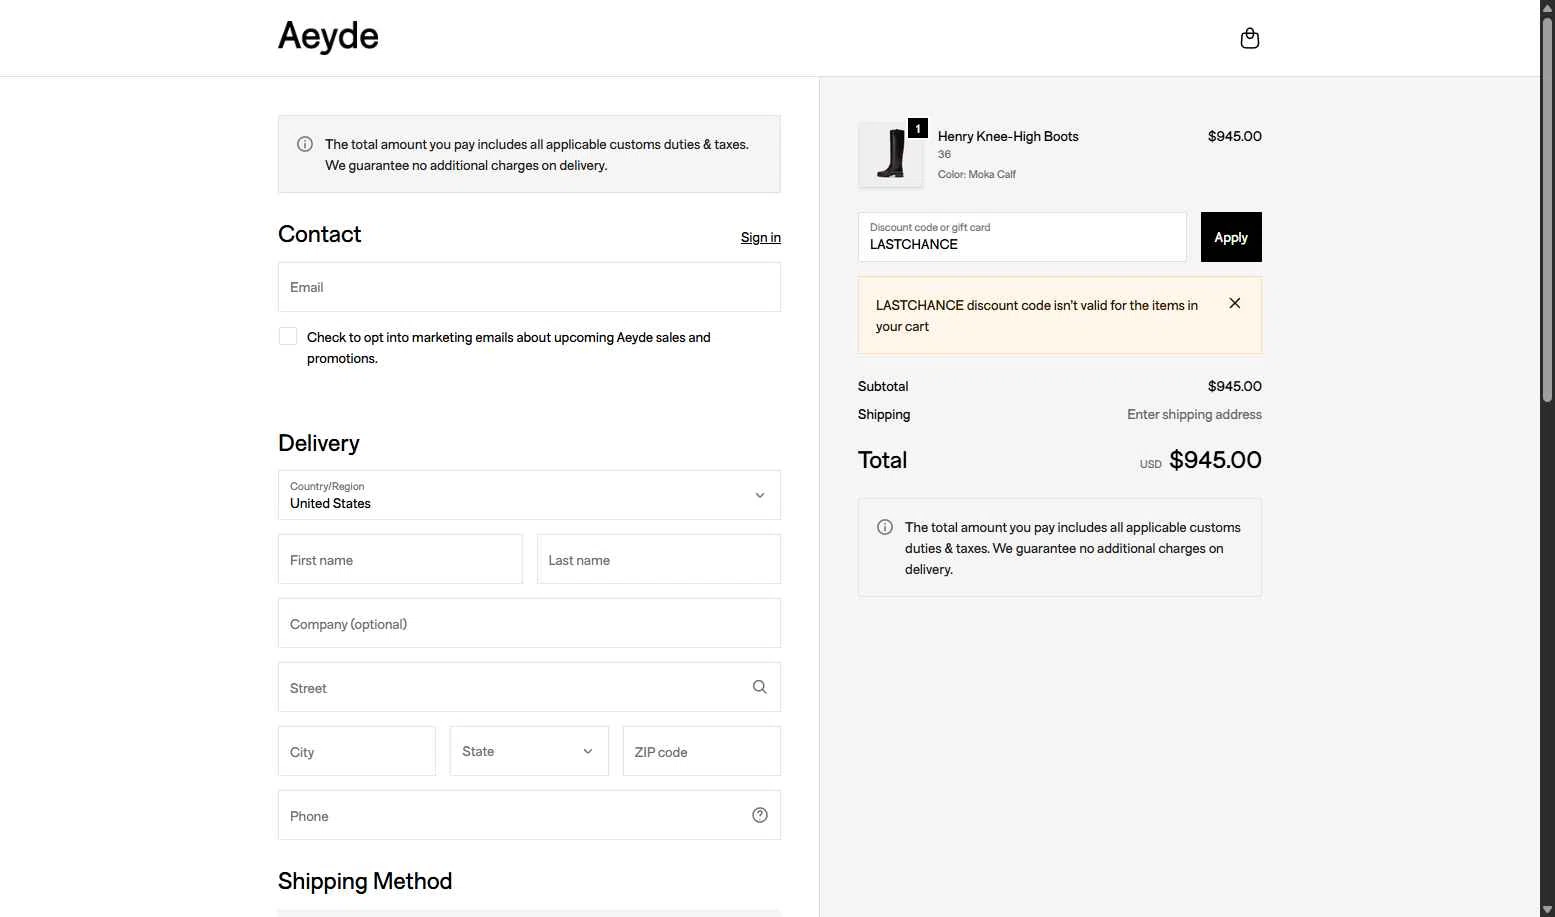Viewport: 1555px width, 917px height.
Task: Focus the Last name field
Action: tap(659, 559)
